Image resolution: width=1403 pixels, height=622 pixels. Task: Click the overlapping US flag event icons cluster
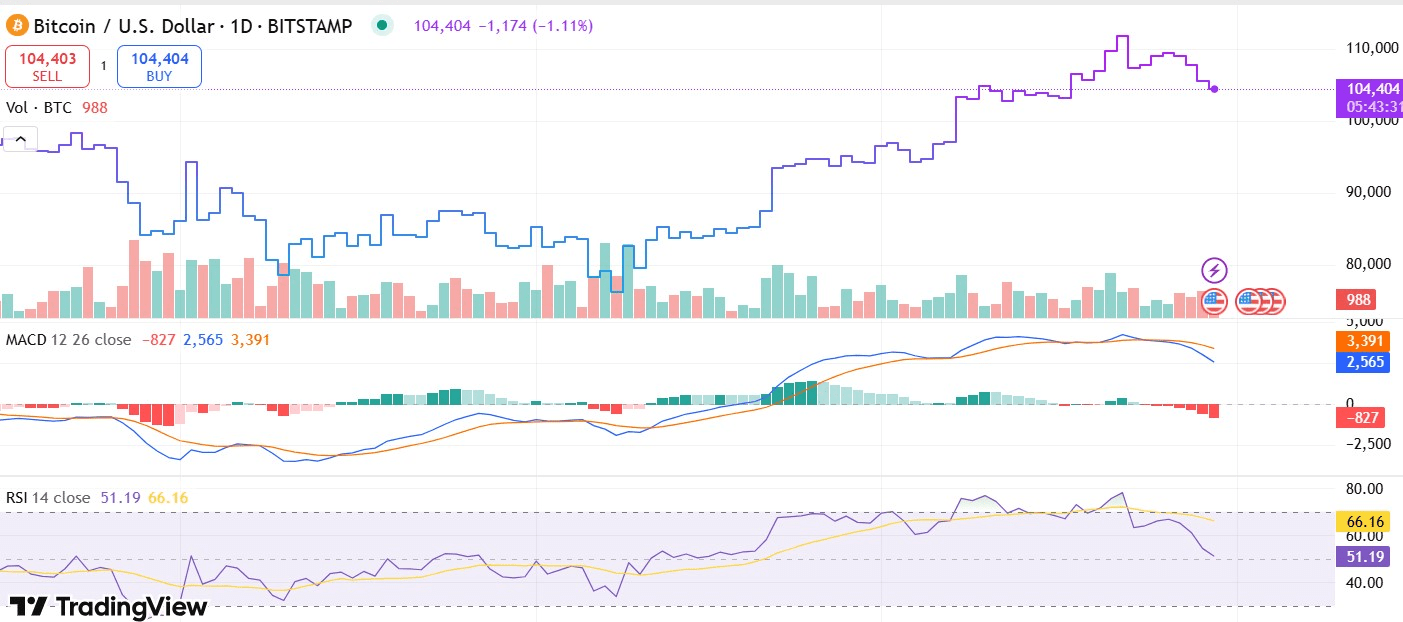coord(1259,301)
